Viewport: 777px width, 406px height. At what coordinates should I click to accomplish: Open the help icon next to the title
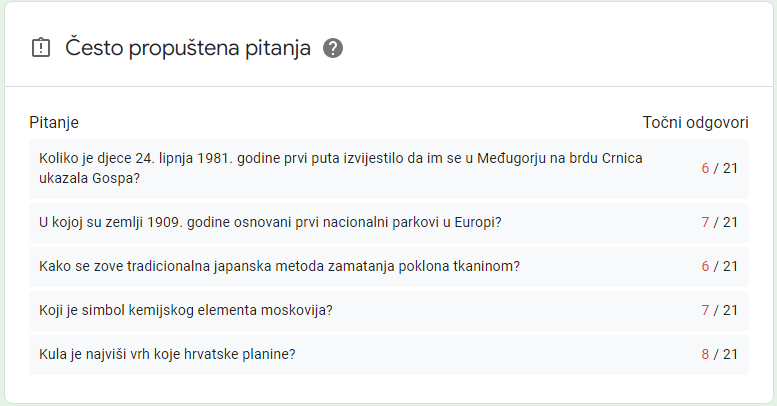click(x=333, y=48)
